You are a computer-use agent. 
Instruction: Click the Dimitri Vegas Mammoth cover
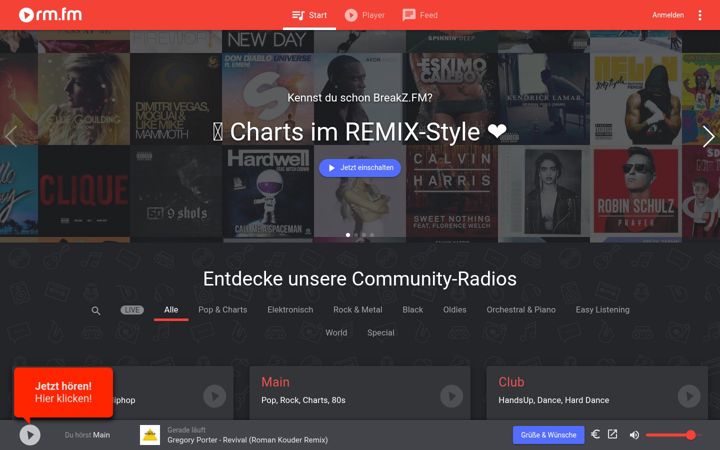[x=176, y=99]
